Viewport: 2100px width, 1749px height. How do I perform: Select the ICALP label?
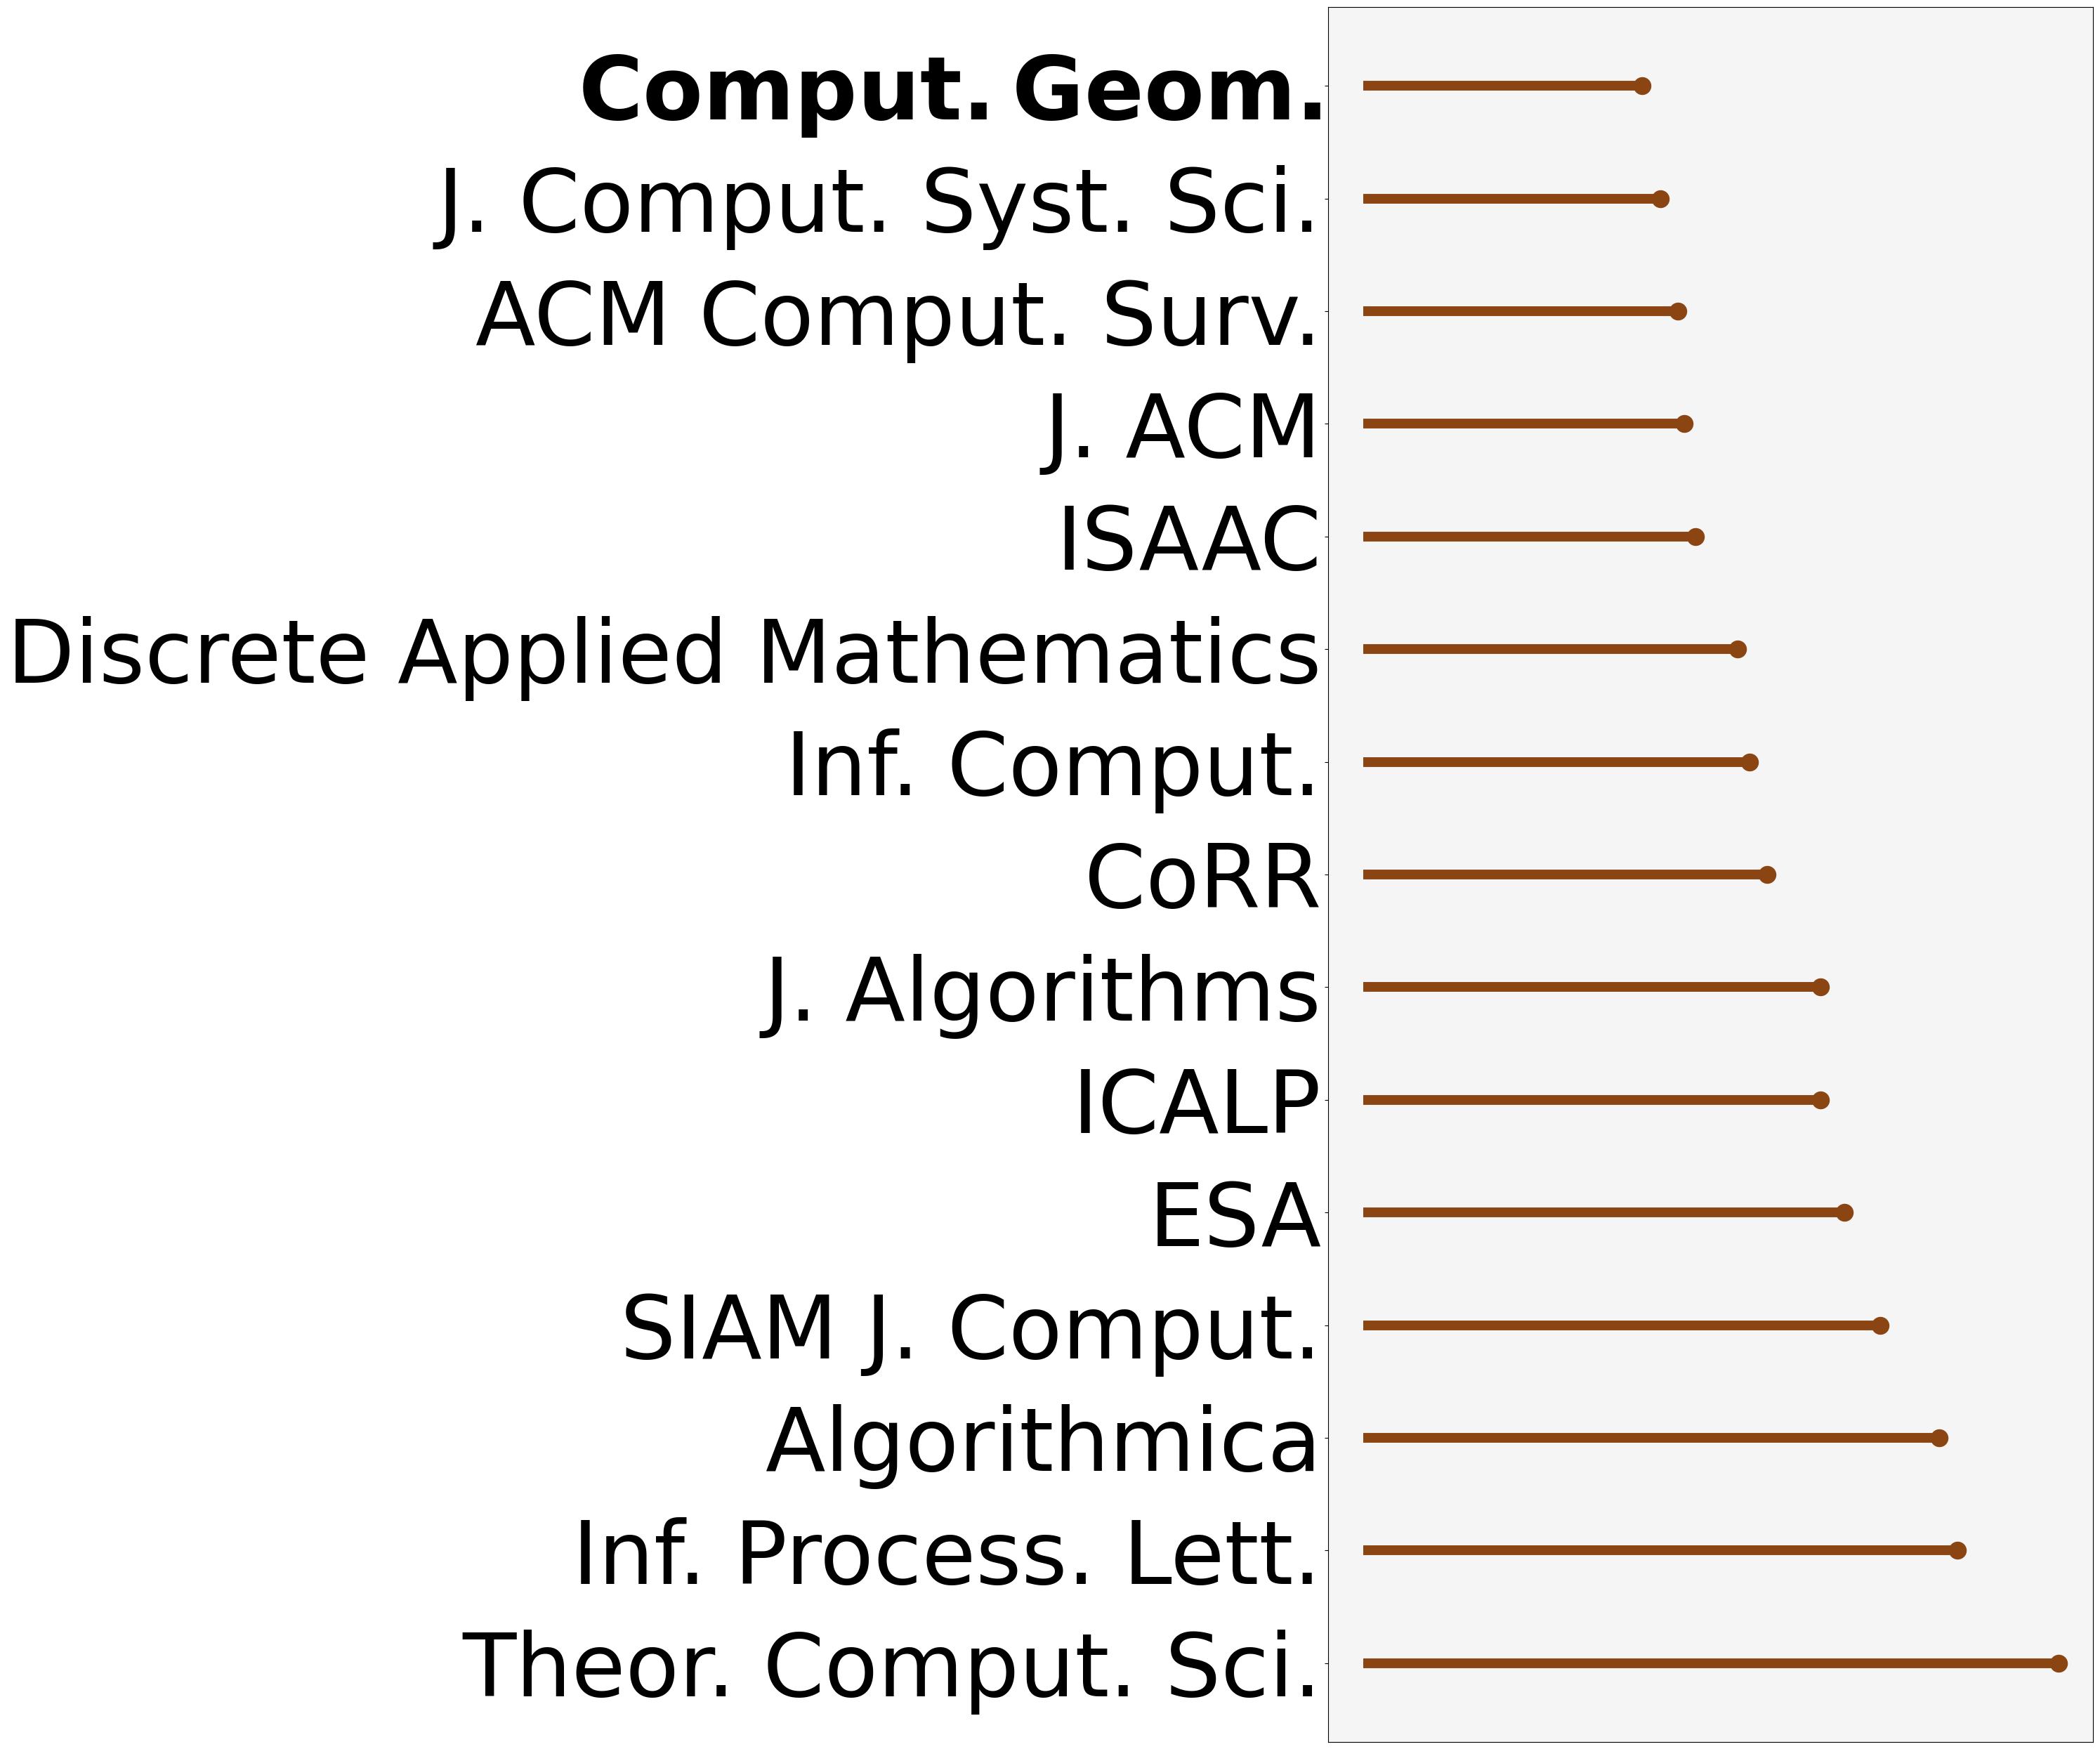[x=1196, y=1104]
